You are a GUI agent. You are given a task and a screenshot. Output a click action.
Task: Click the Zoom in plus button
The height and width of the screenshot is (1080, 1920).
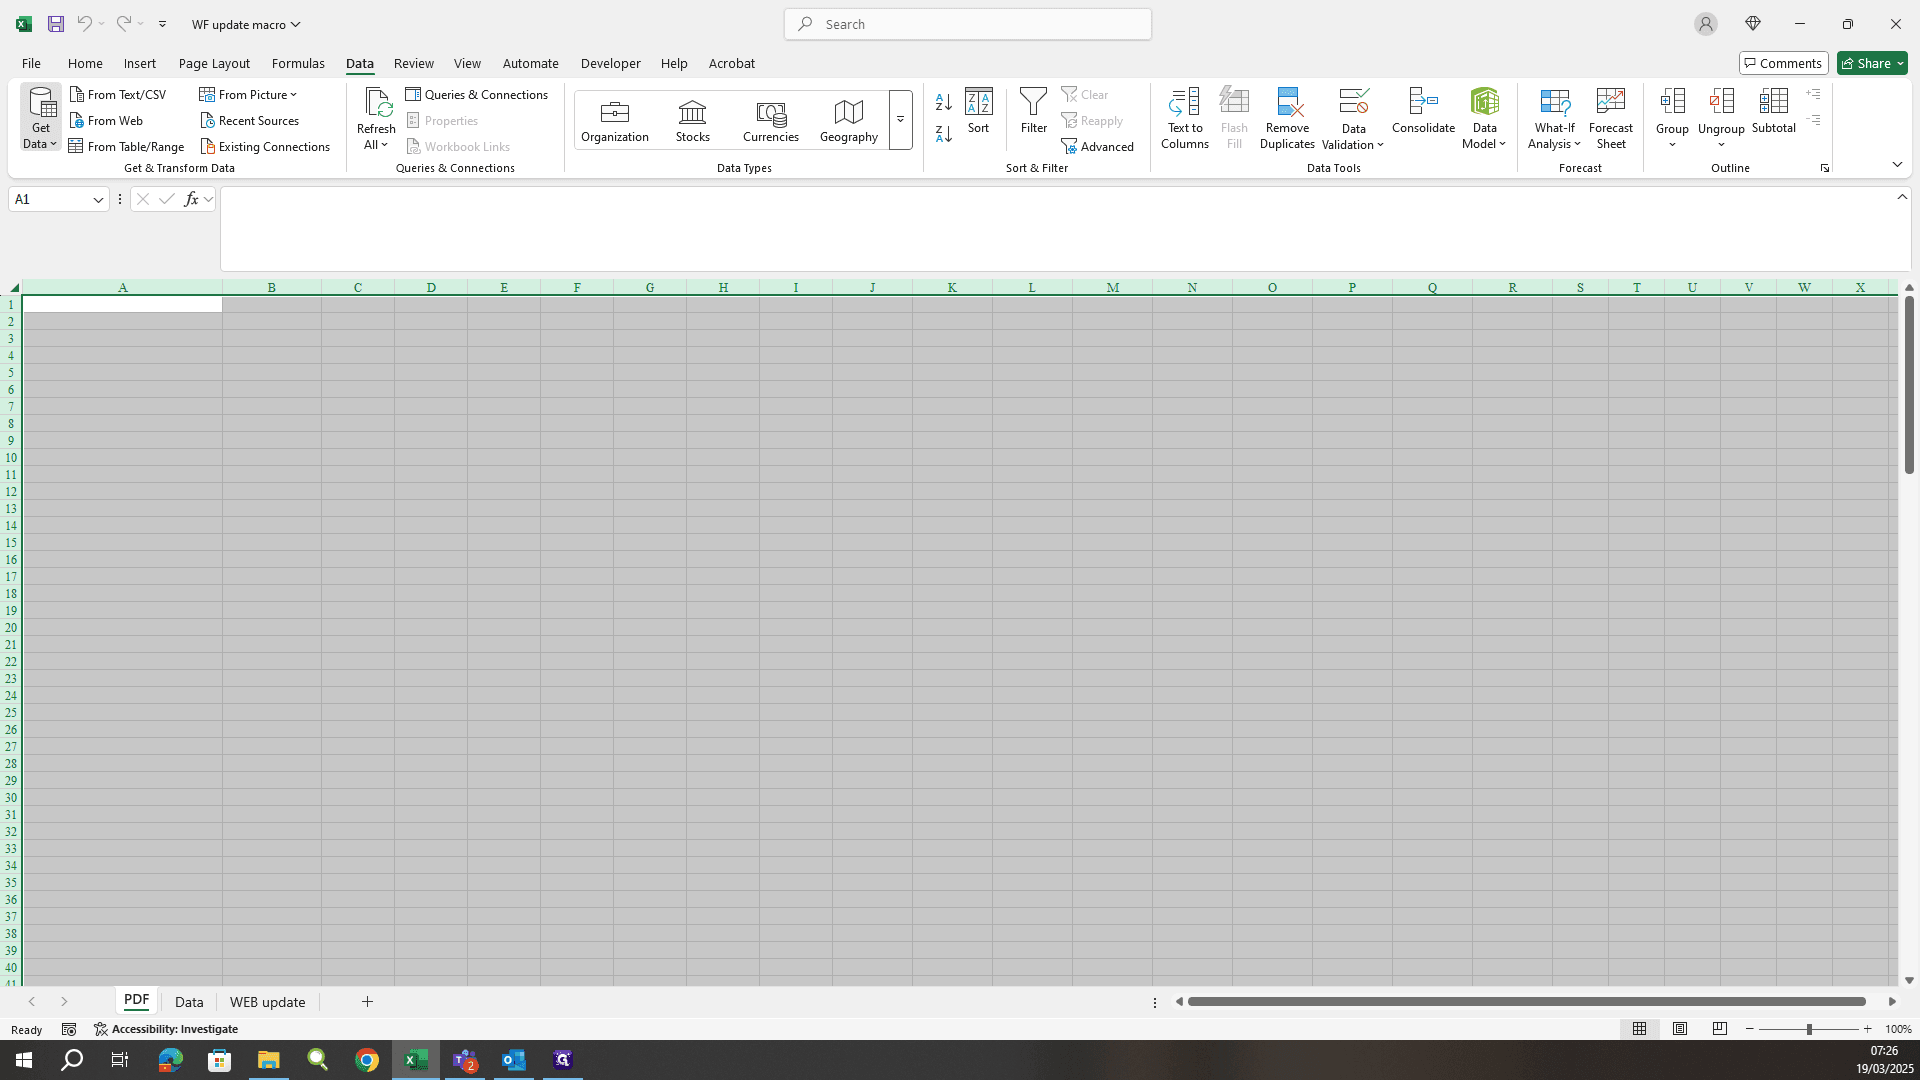(1867, 1029)
